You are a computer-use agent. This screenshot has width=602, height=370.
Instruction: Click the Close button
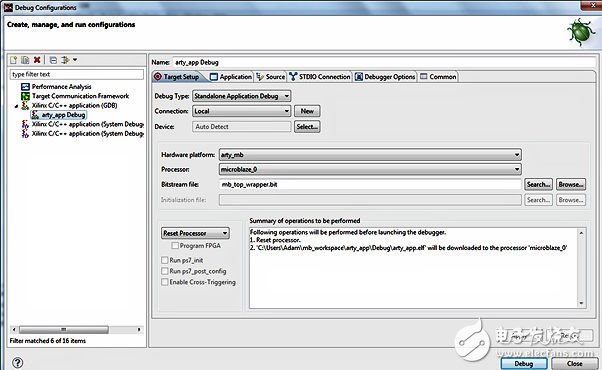click(x=574, y=363)
